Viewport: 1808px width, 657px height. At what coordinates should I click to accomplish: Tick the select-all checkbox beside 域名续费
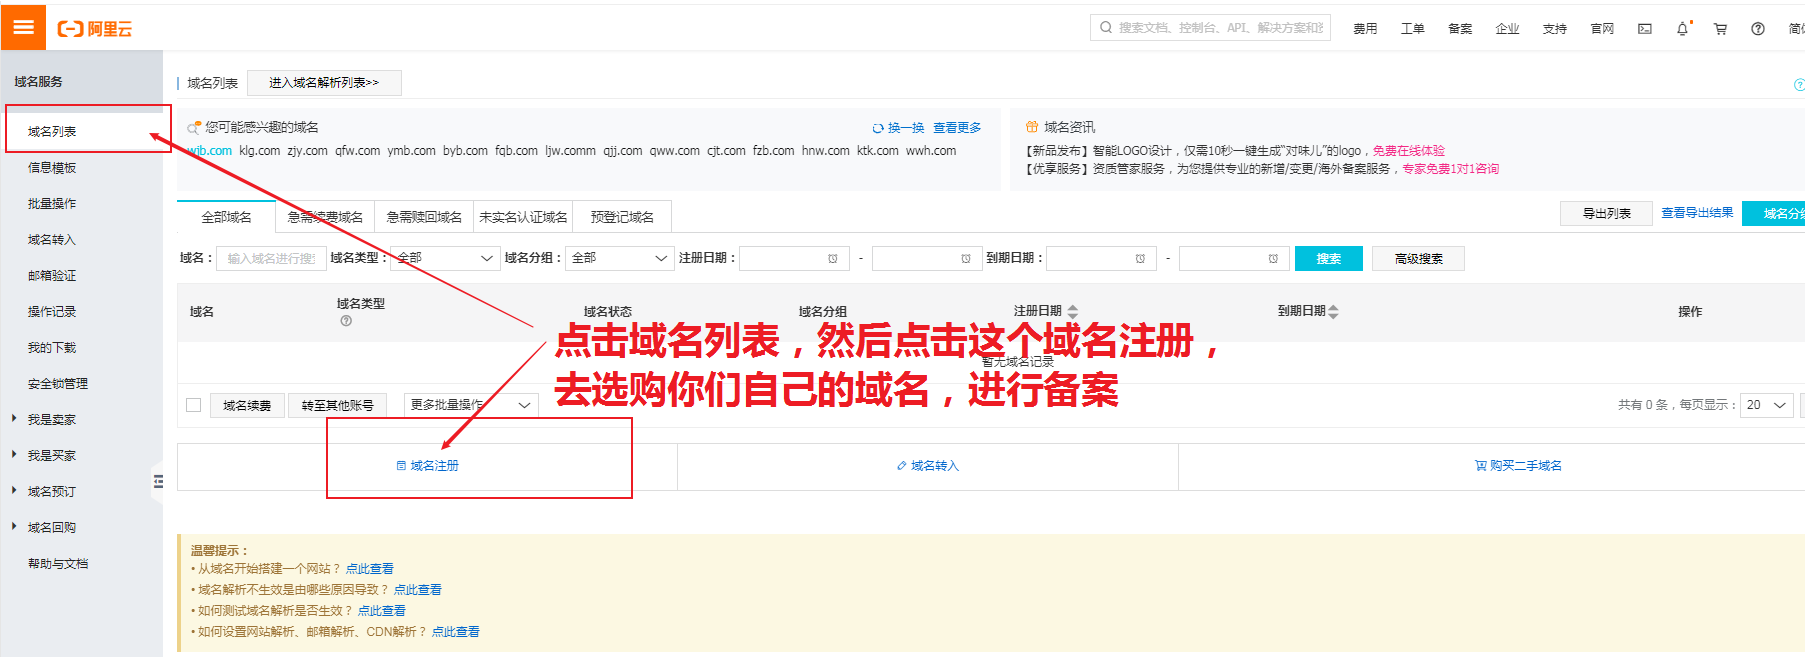click(194, 405)
